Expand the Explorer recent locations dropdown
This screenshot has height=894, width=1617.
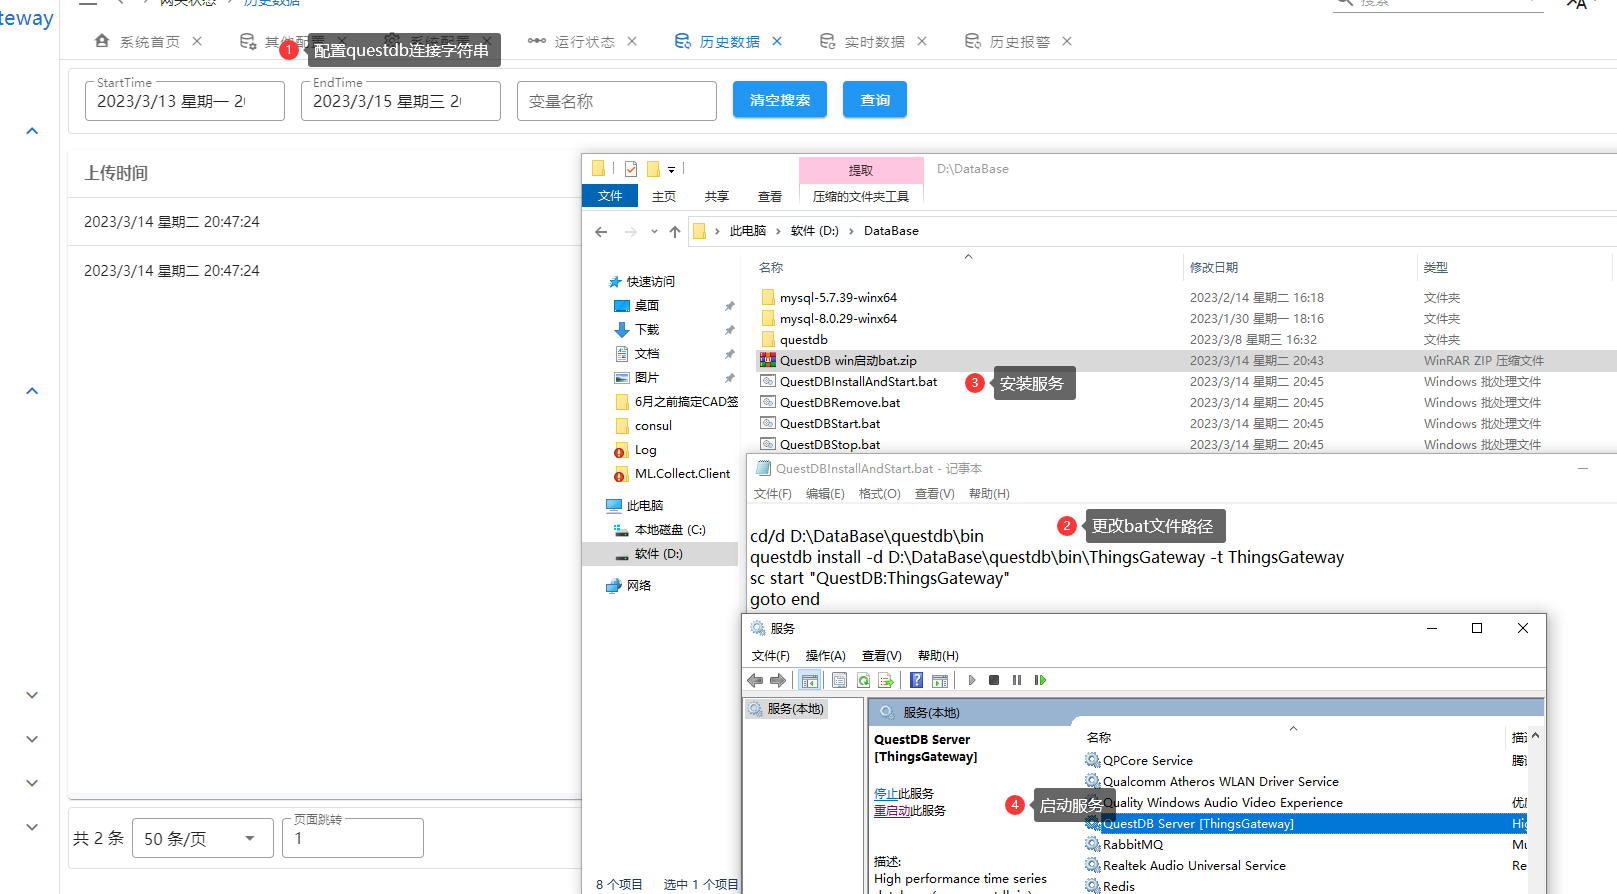(654, 232)
